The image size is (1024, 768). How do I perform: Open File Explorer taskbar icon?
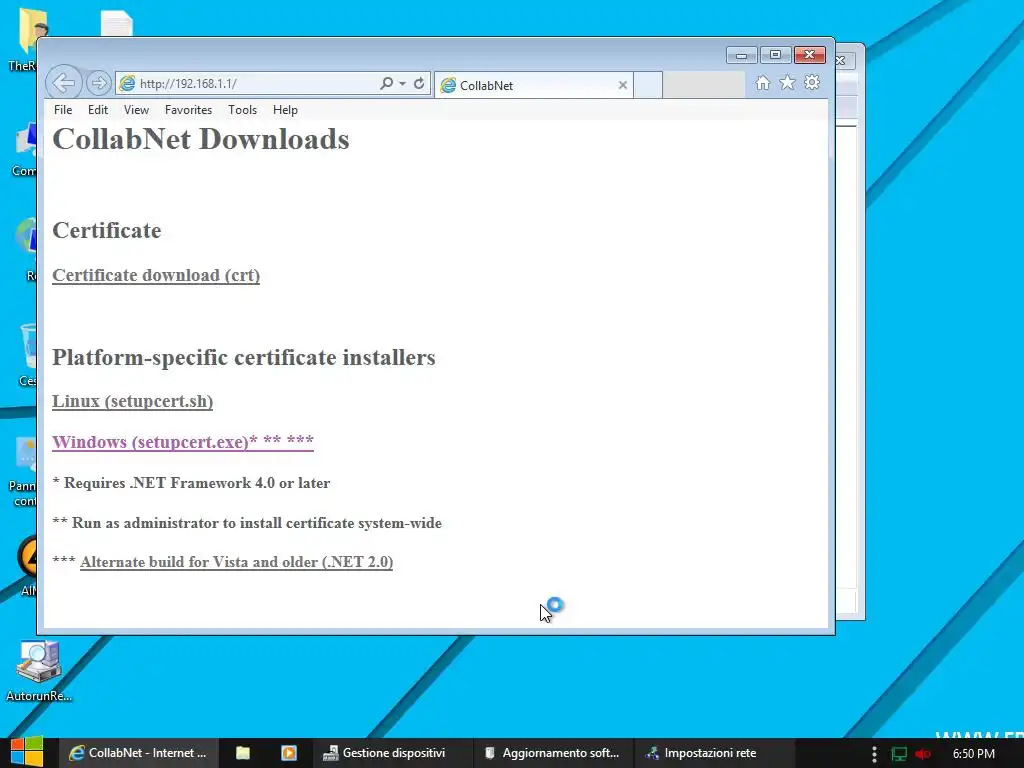243,753
